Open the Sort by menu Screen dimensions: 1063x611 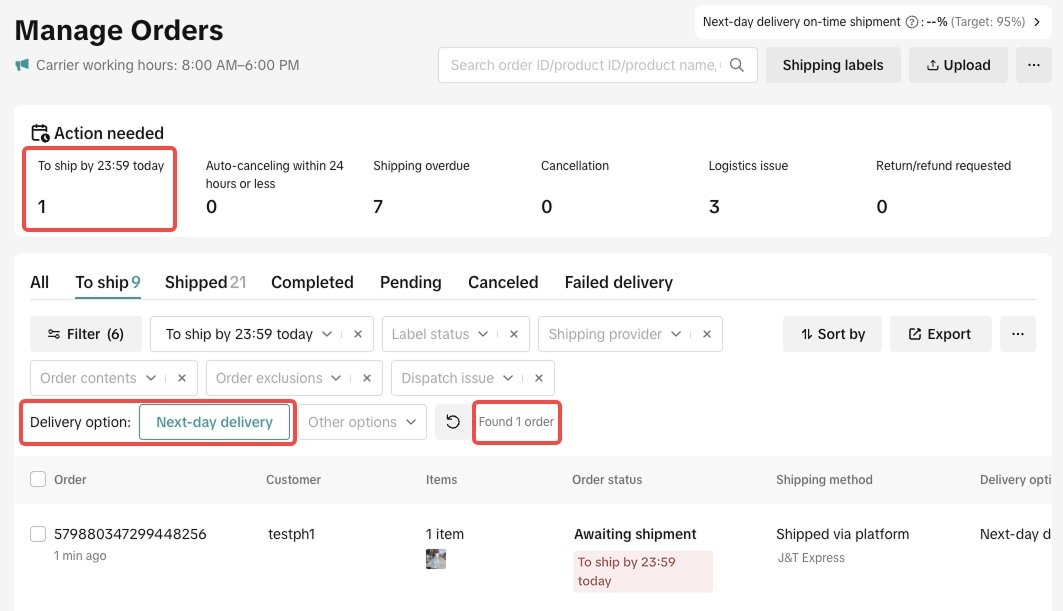[x=832, y=334]
